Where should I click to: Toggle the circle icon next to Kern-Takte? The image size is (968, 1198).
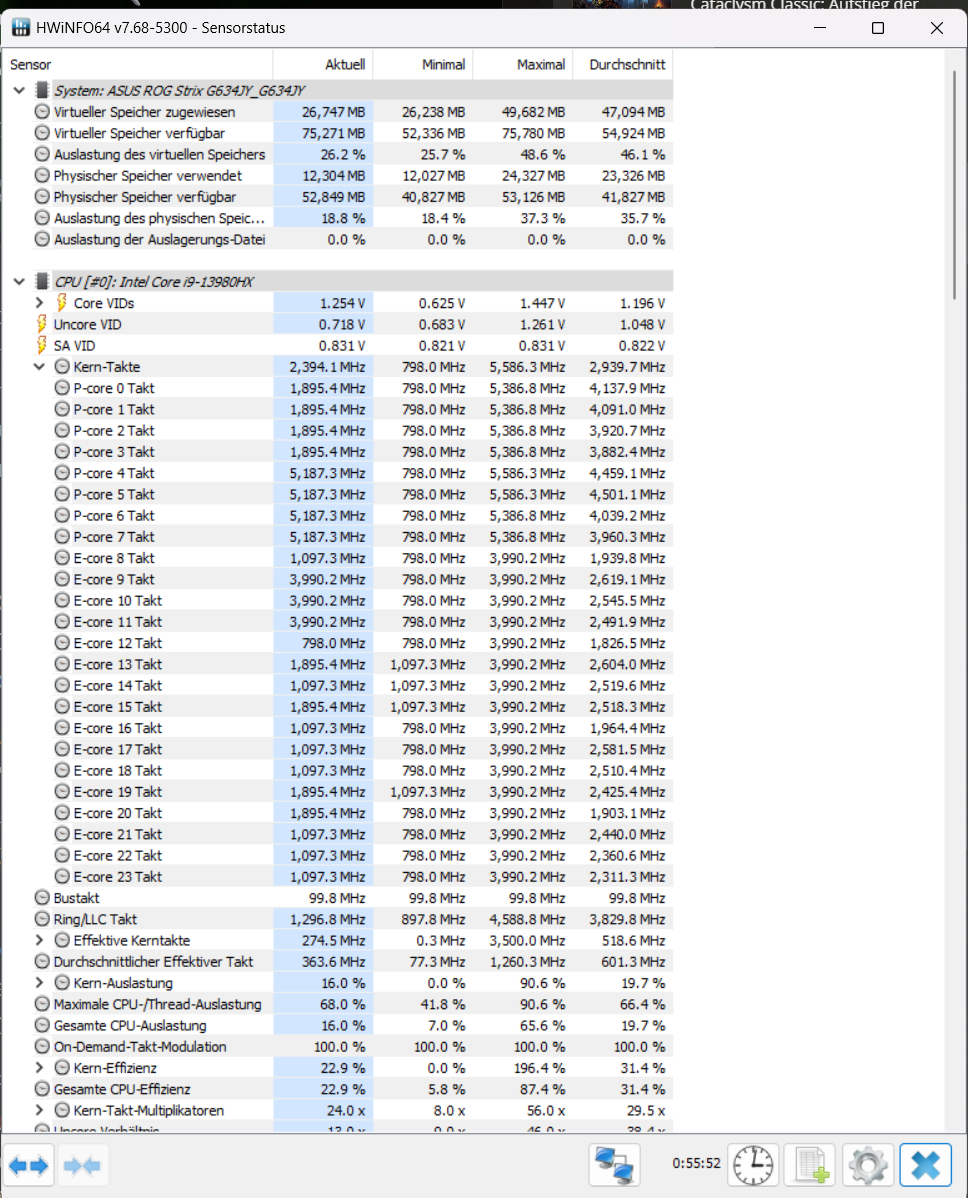click(x=61, y=366)
